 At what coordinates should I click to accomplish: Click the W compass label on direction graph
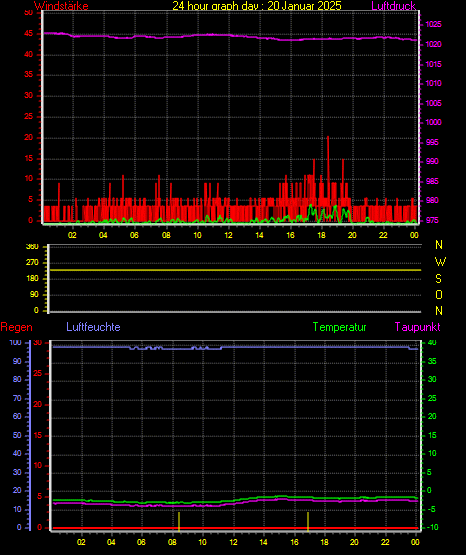440,262
